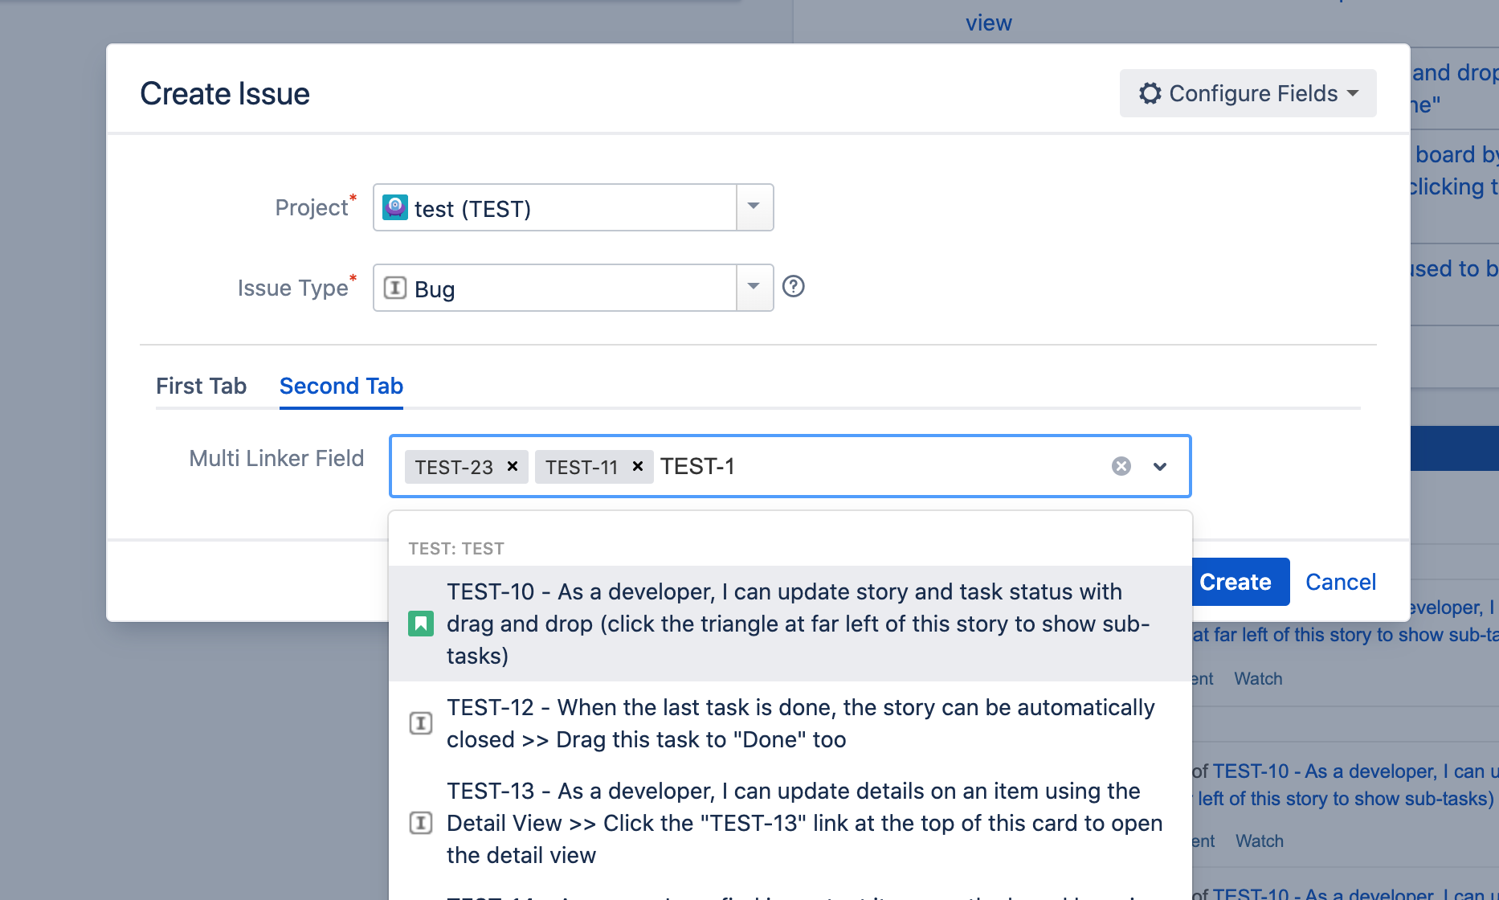Click the test project avatar icon
Screen dimensions: 1499x900
395,207
